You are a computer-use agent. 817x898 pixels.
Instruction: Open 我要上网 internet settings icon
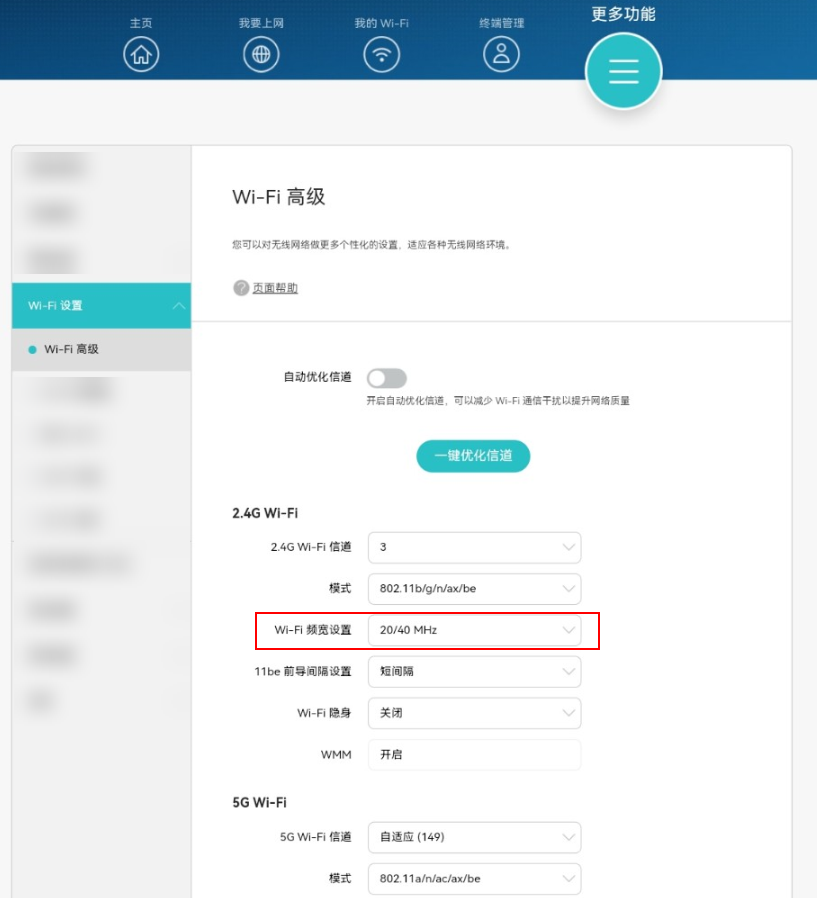coord(261,54)
